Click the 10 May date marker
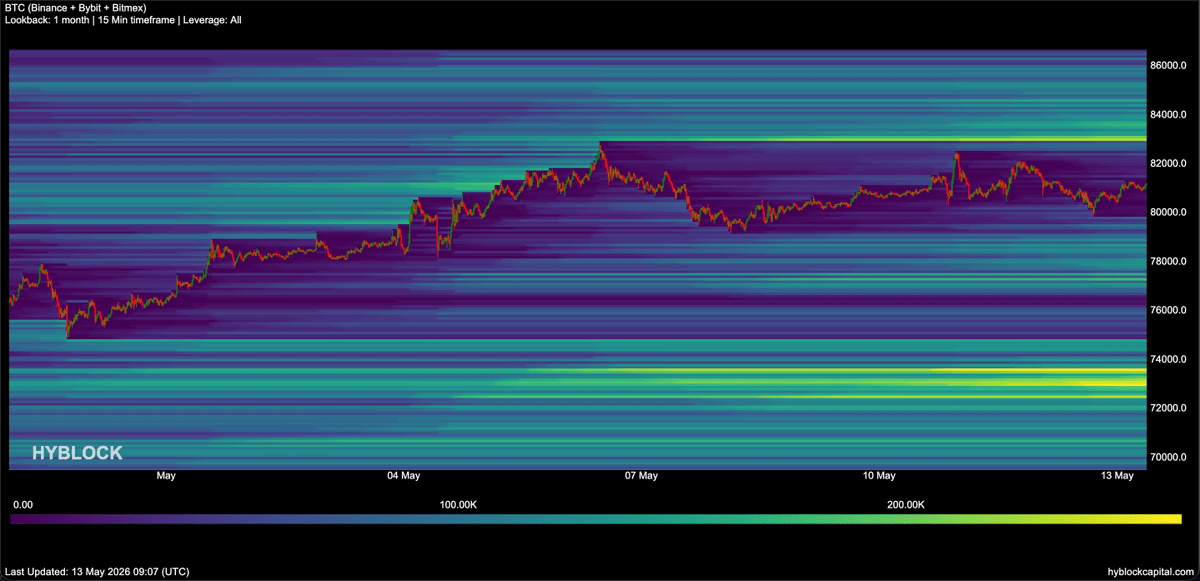The width and height of the screenshot is (1200, 581). click(878, 476)
